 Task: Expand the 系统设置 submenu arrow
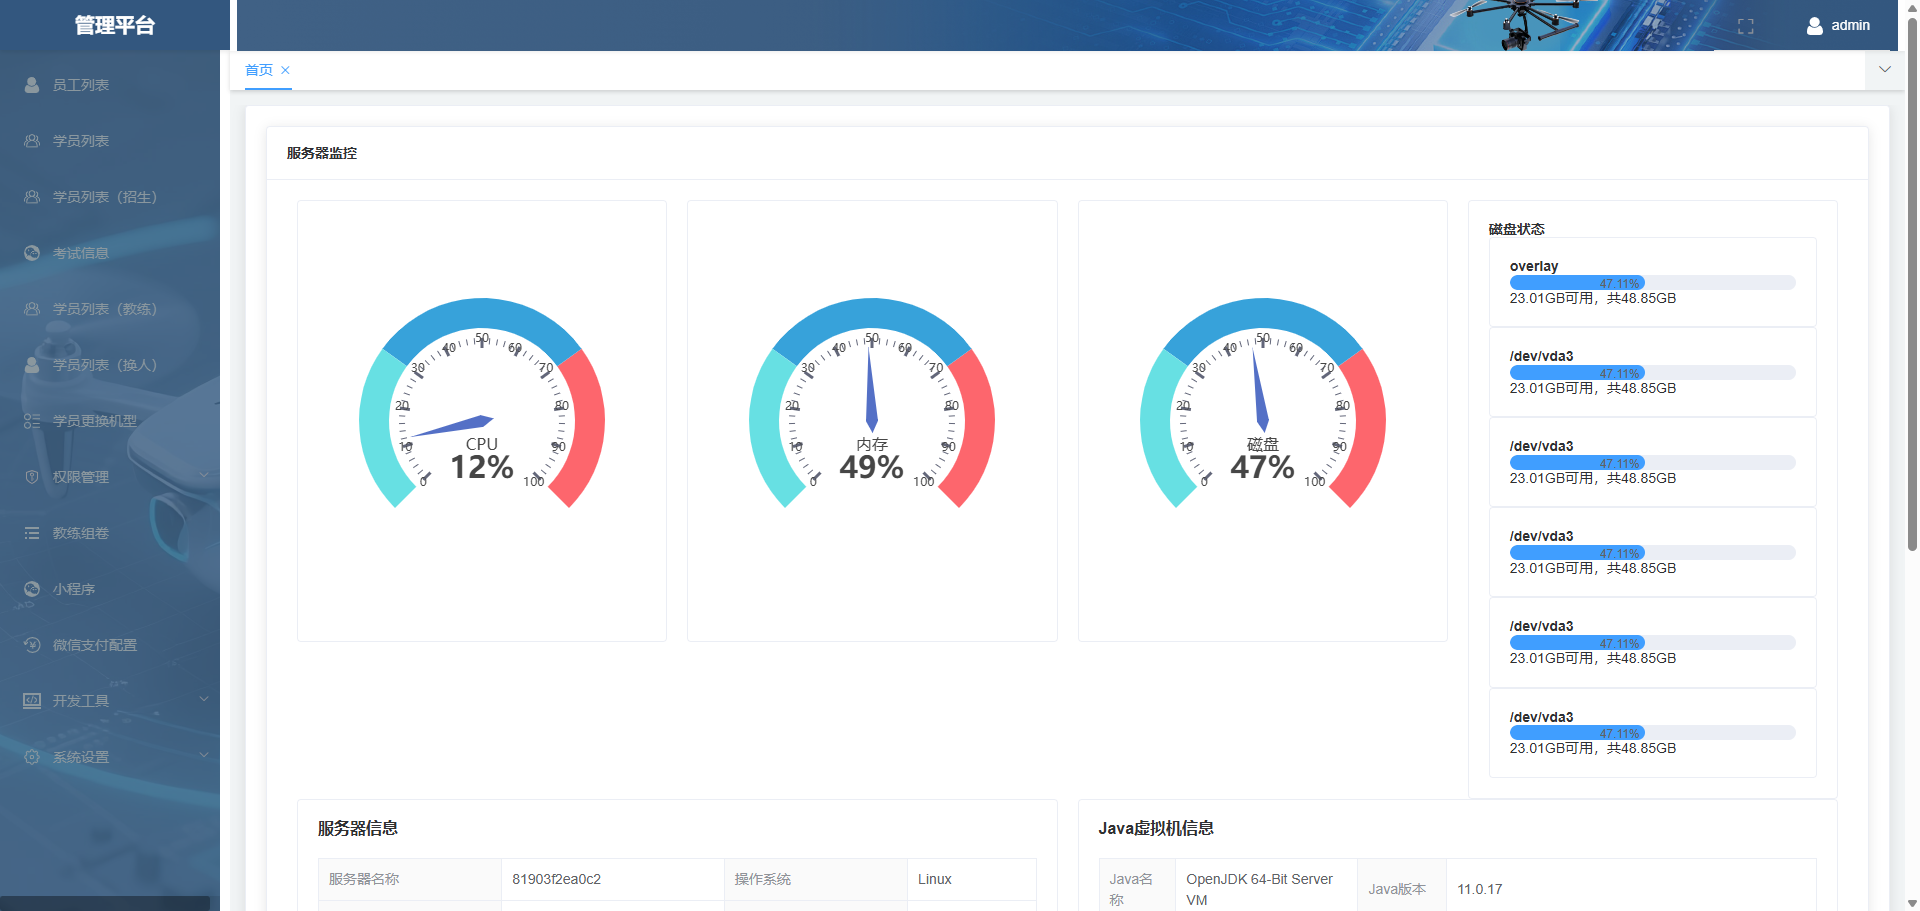[204, 756]
